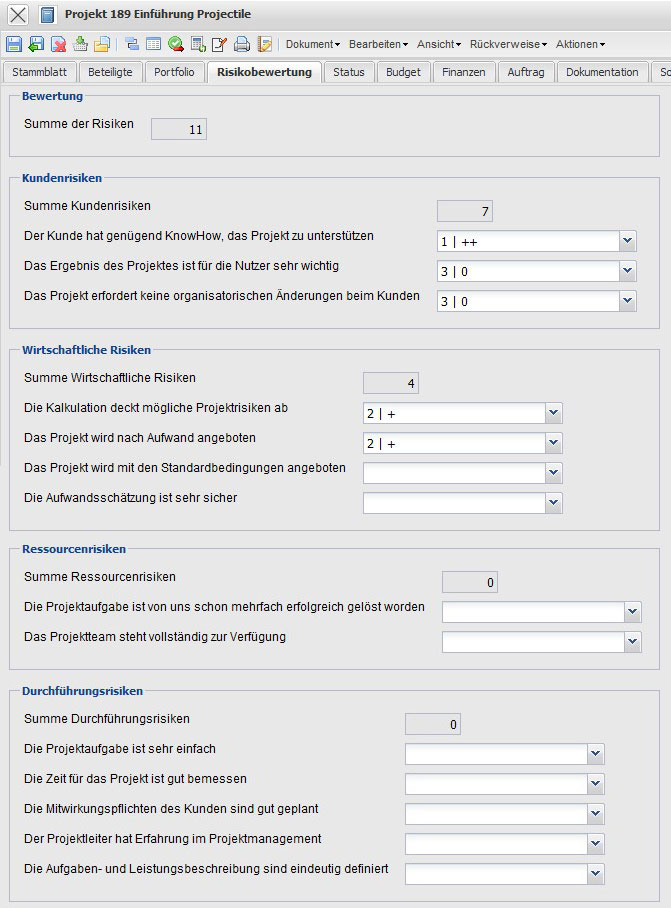Screen dimensions: 671x908
Task: Close the project window with X
Action: pos(18,14)
